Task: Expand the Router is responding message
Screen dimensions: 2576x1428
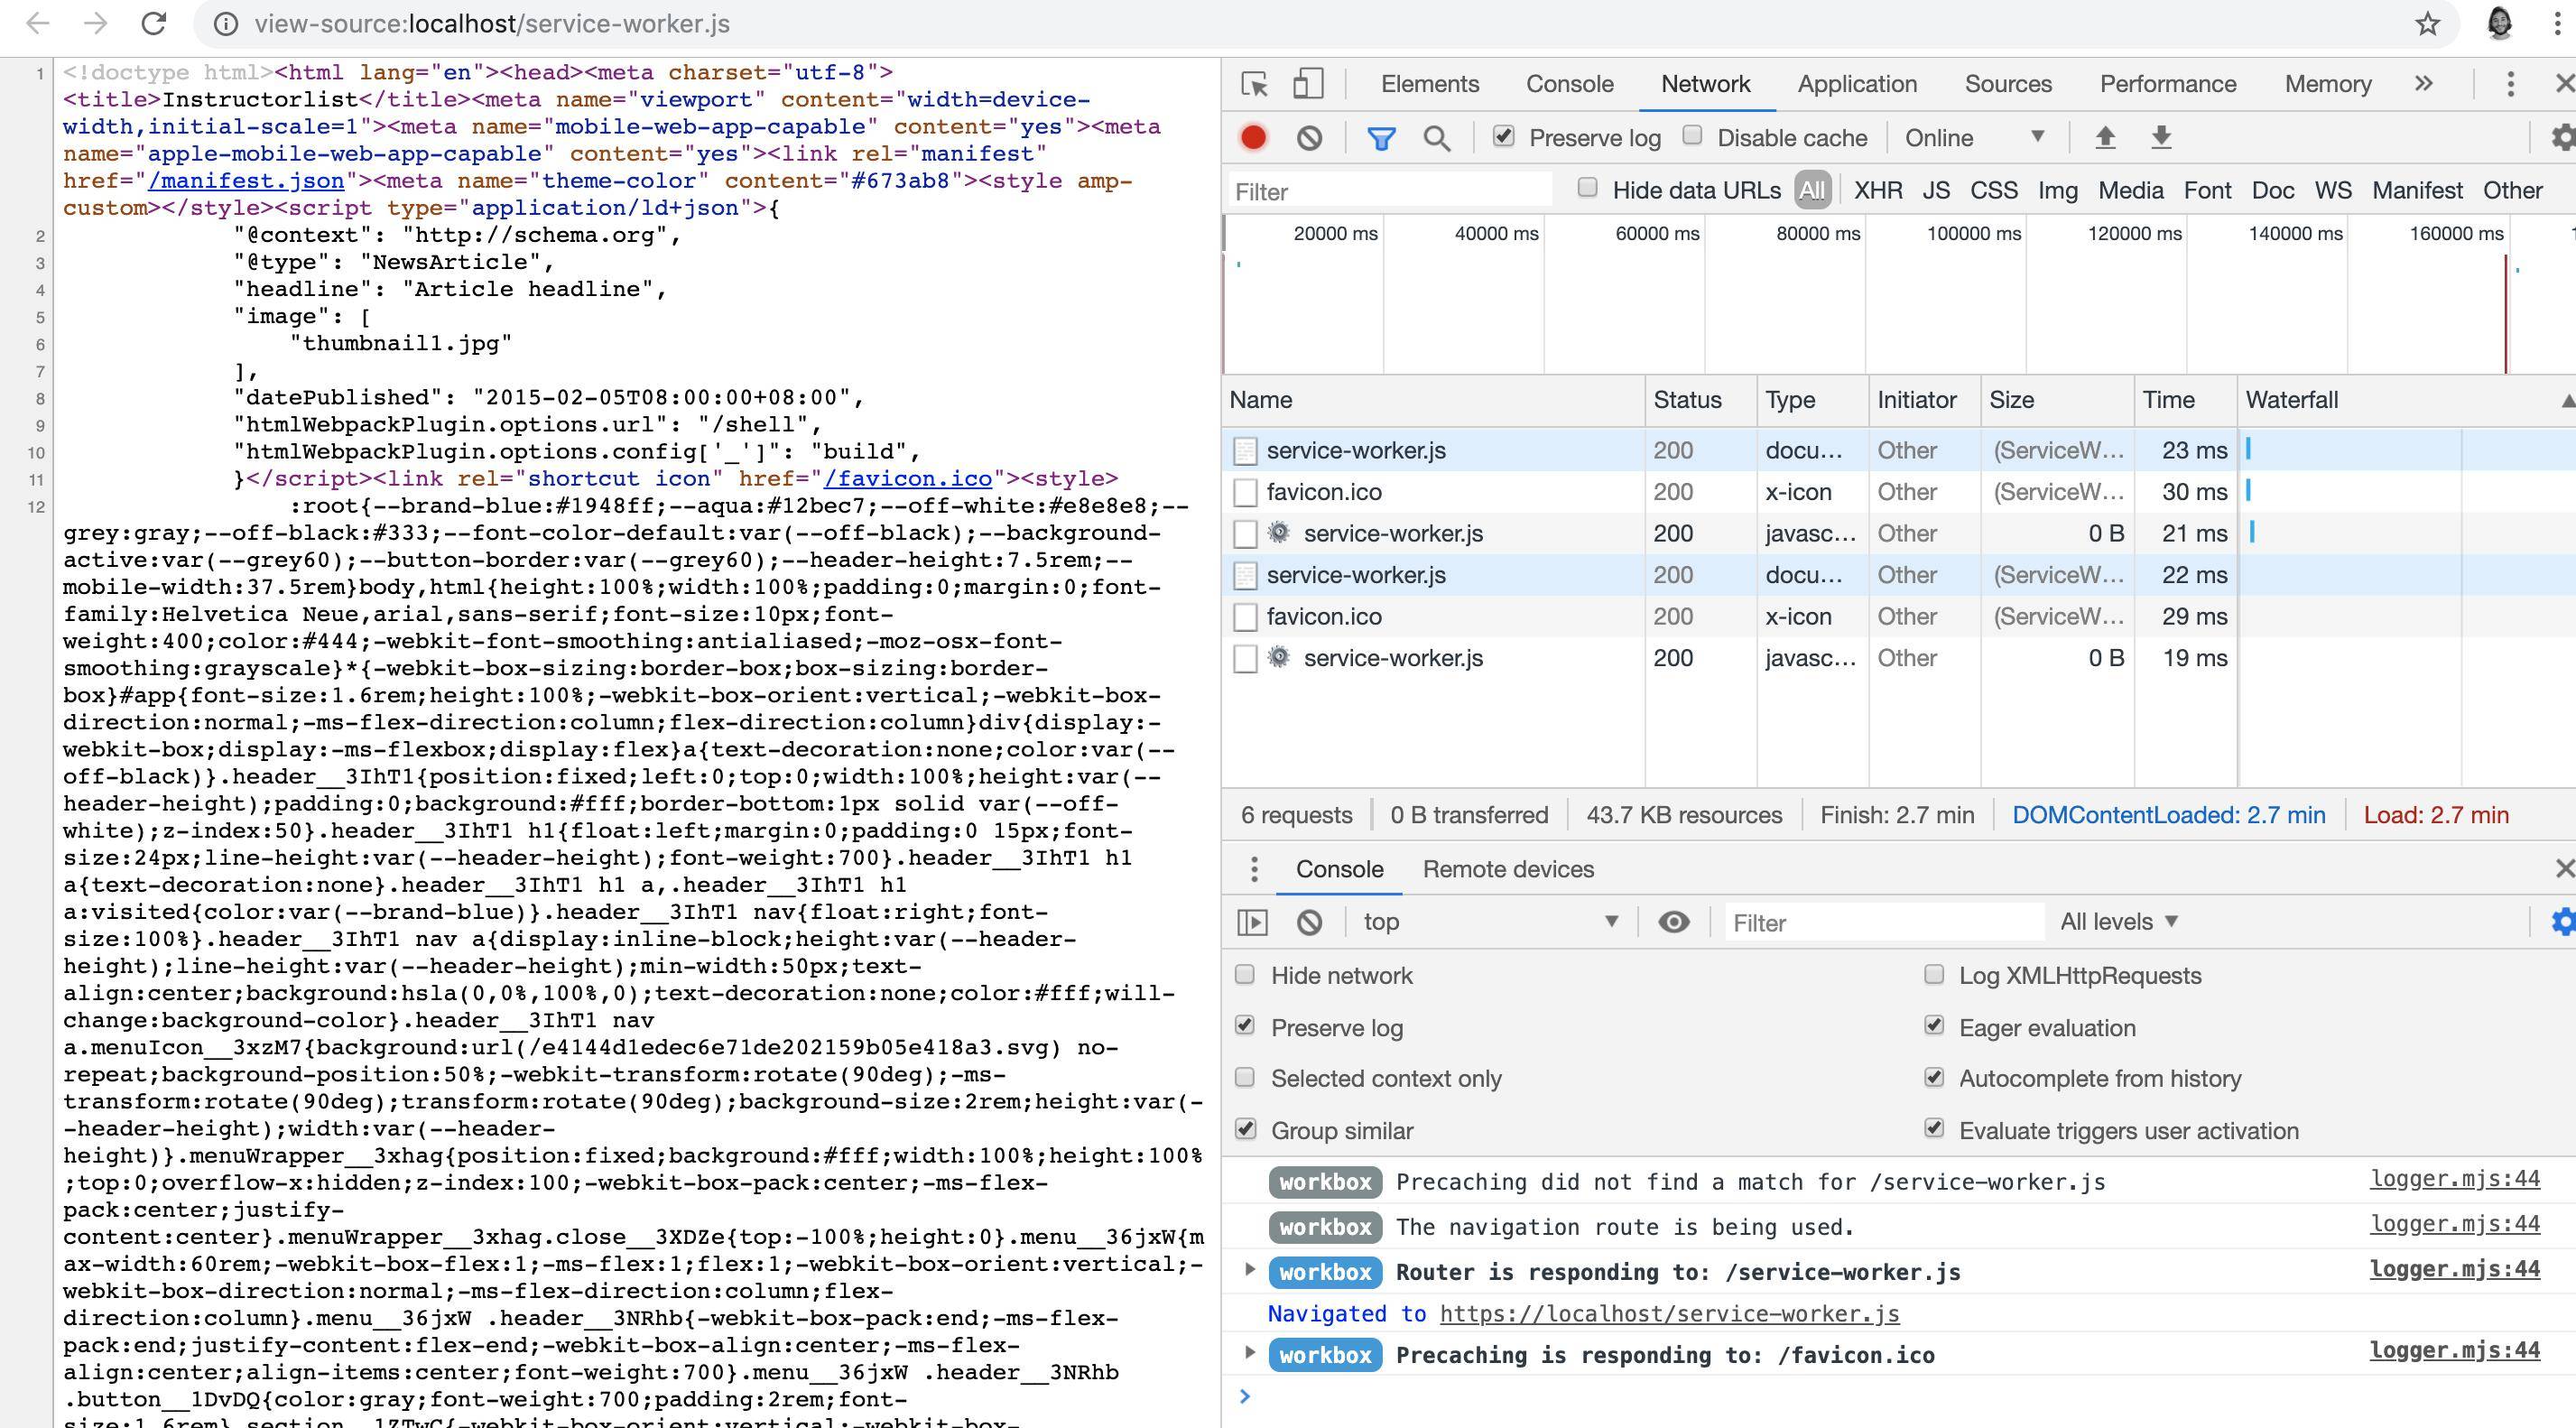Action: coord(1249,1270)
